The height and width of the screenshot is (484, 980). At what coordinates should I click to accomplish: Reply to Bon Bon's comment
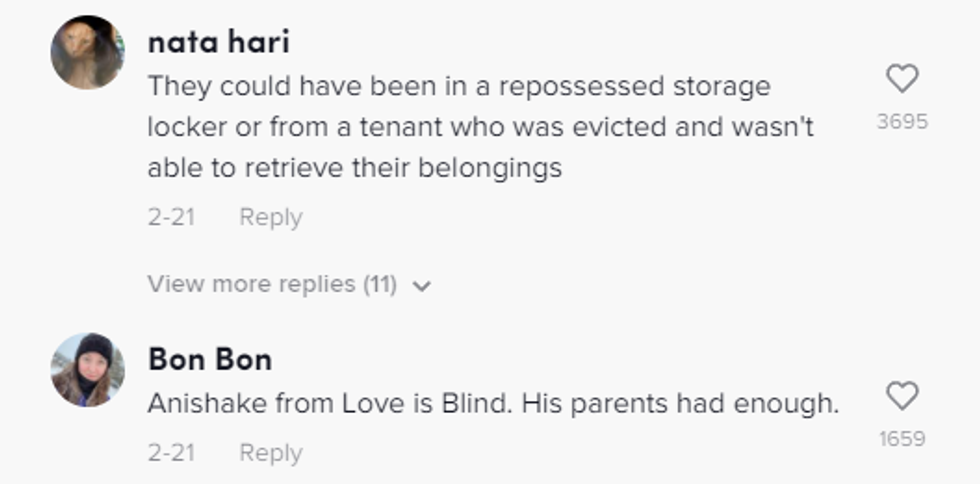coord(270,452)
